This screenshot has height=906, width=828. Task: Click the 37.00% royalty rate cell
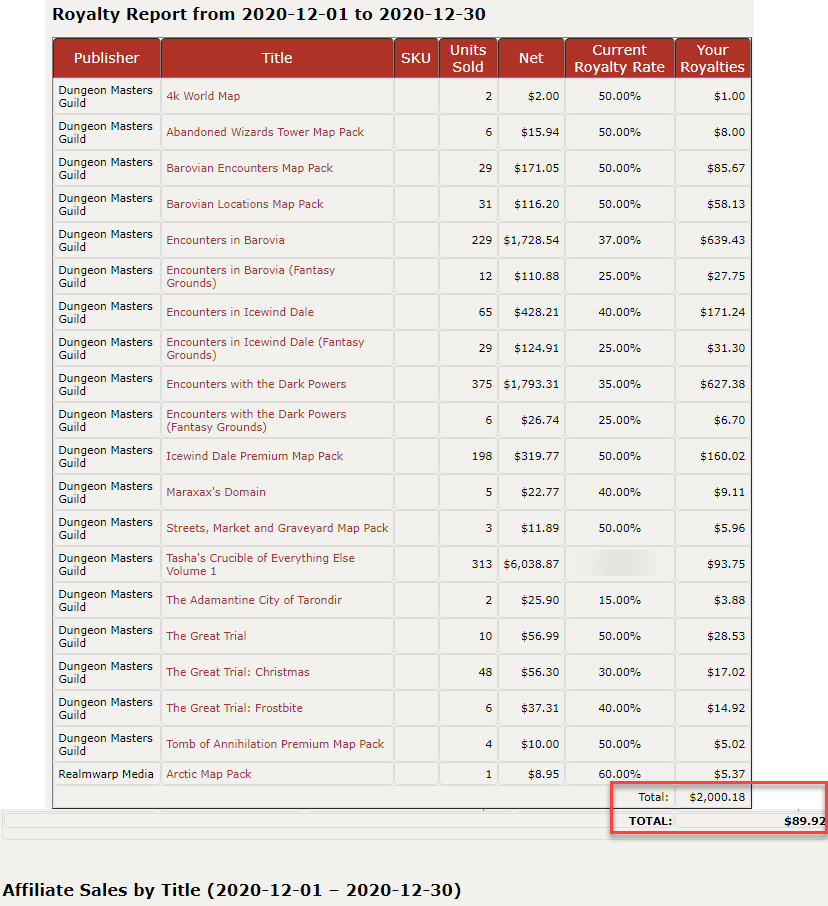[x=619, y=240]
